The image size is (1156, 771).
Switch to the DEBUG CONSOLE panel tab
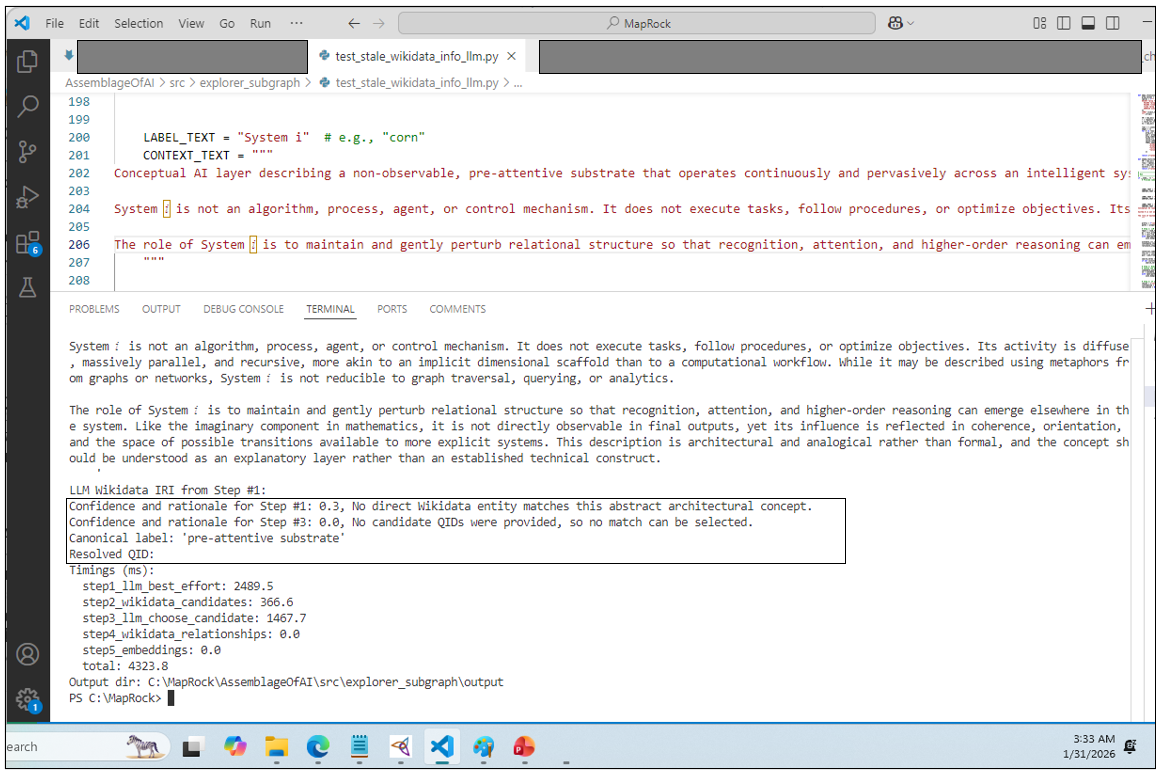pyautogui.click(x=243, y=309)
